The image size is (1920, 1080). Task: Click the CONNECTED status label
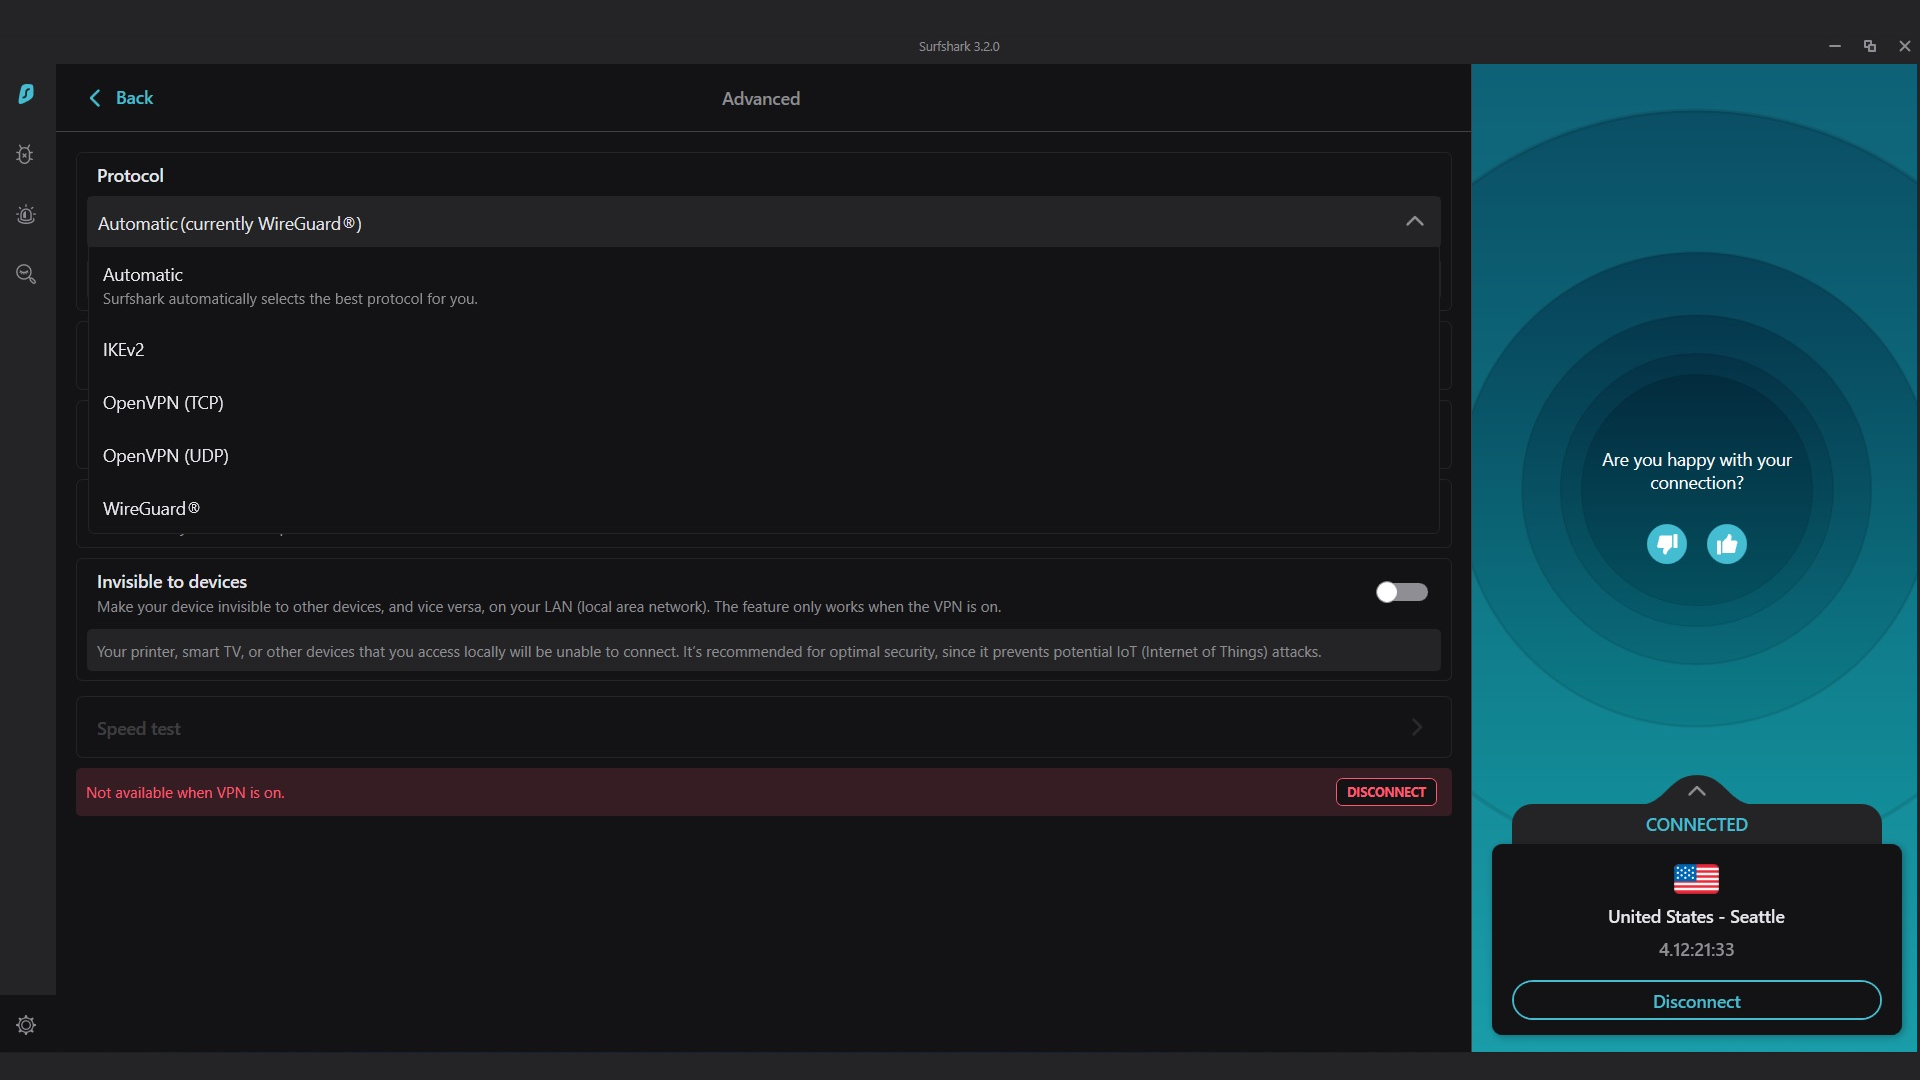tap(1696, 825)
